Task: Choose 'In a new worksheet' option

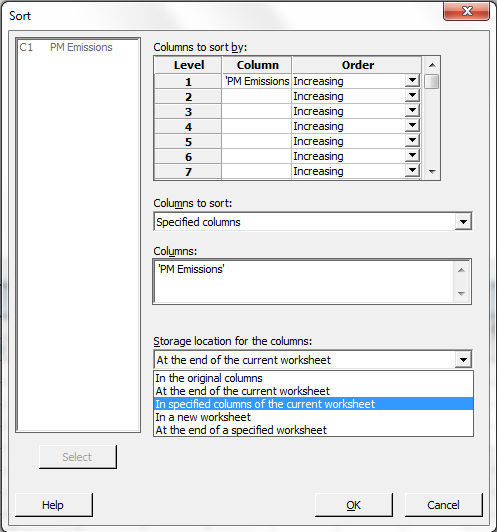Action: click(x=313, y=417)
